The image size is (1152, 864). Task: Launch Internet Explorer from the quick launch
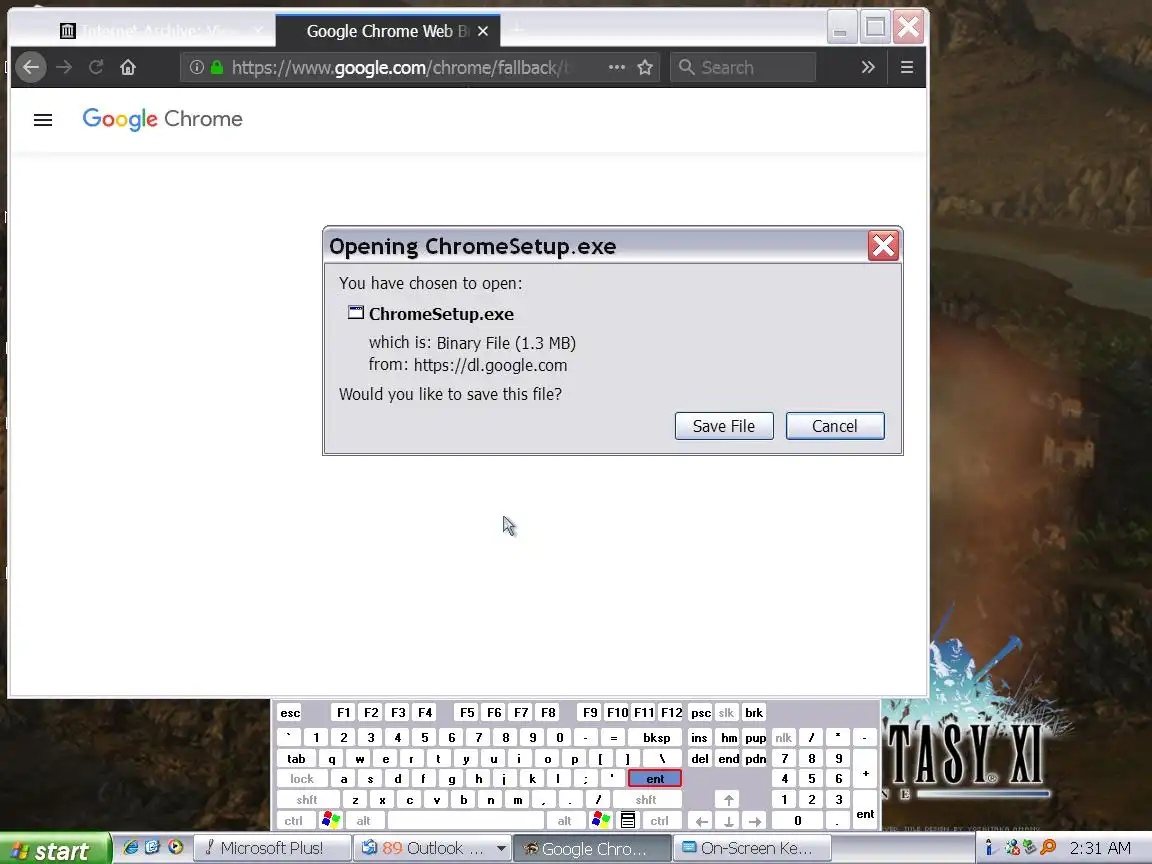131,847
